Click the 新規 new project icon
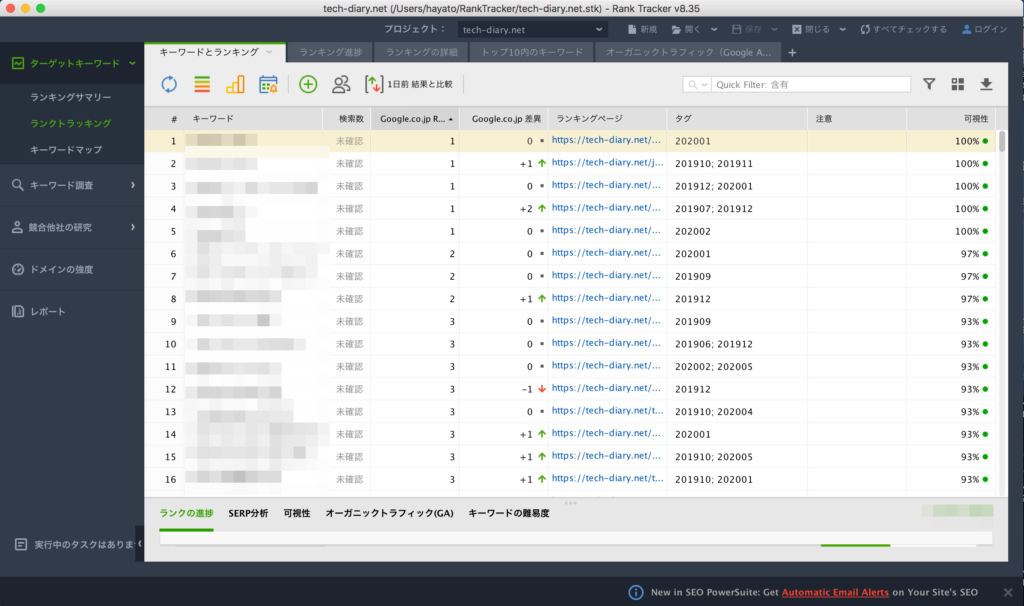Viewport: 1024px width, 606px height. point(632,29)
